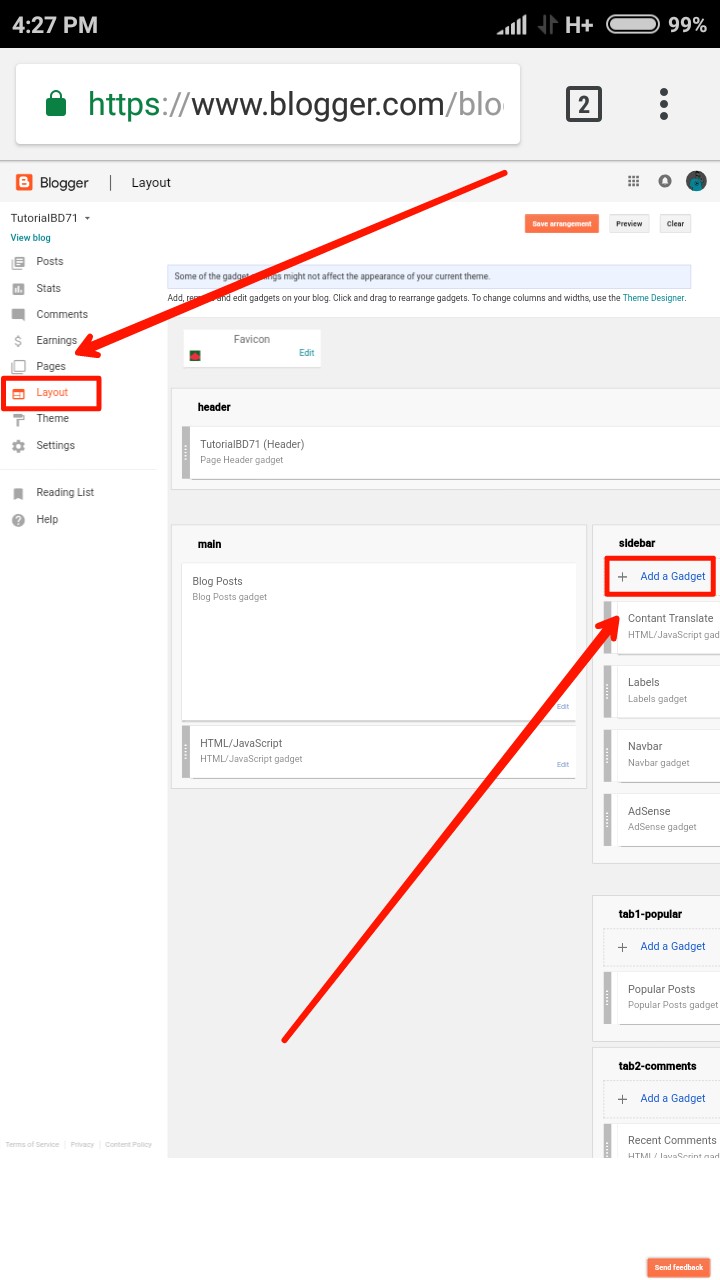Tap the green secure padlock icon

57,104
